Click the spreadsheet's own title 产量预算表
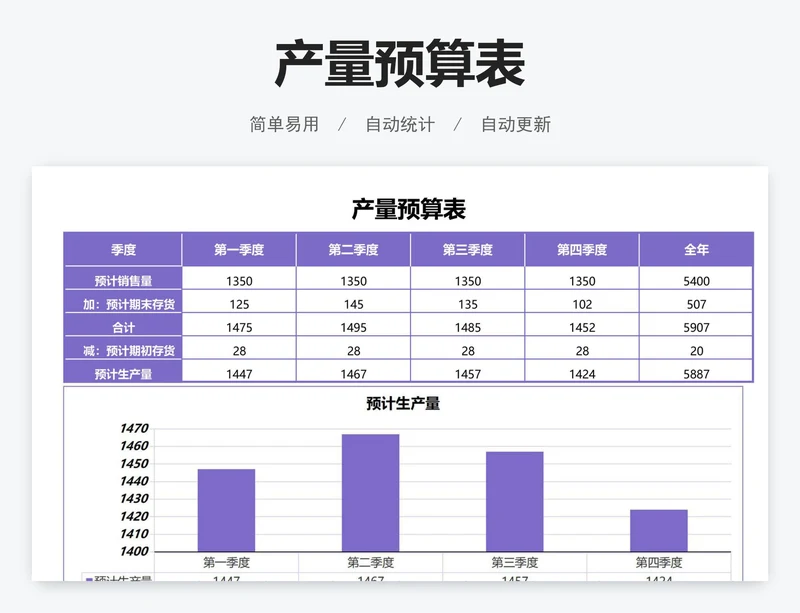 pyautogui.click(x=409, y=209)
